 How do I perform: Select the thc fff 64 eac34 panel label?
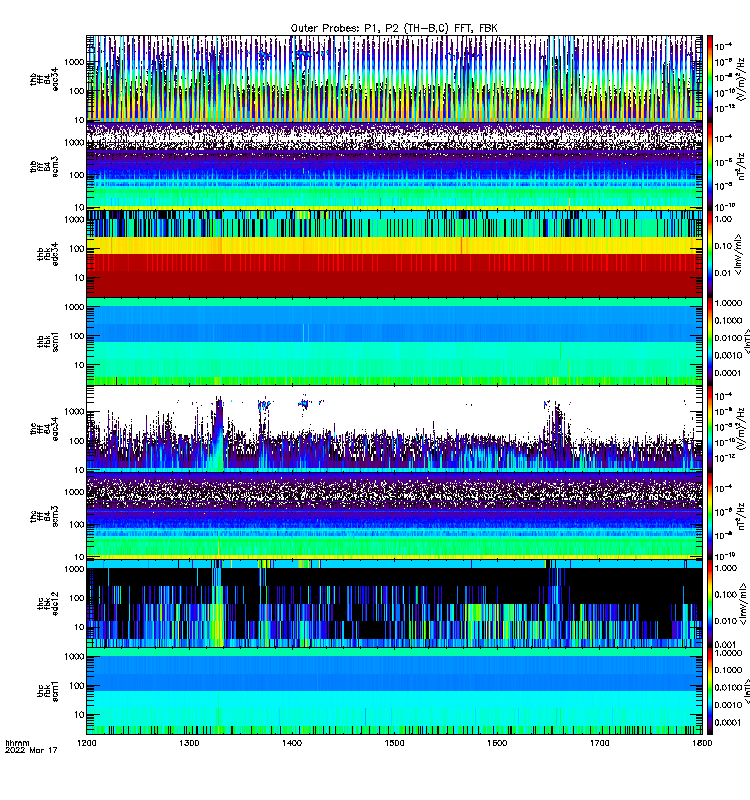(x=44, y=429)
